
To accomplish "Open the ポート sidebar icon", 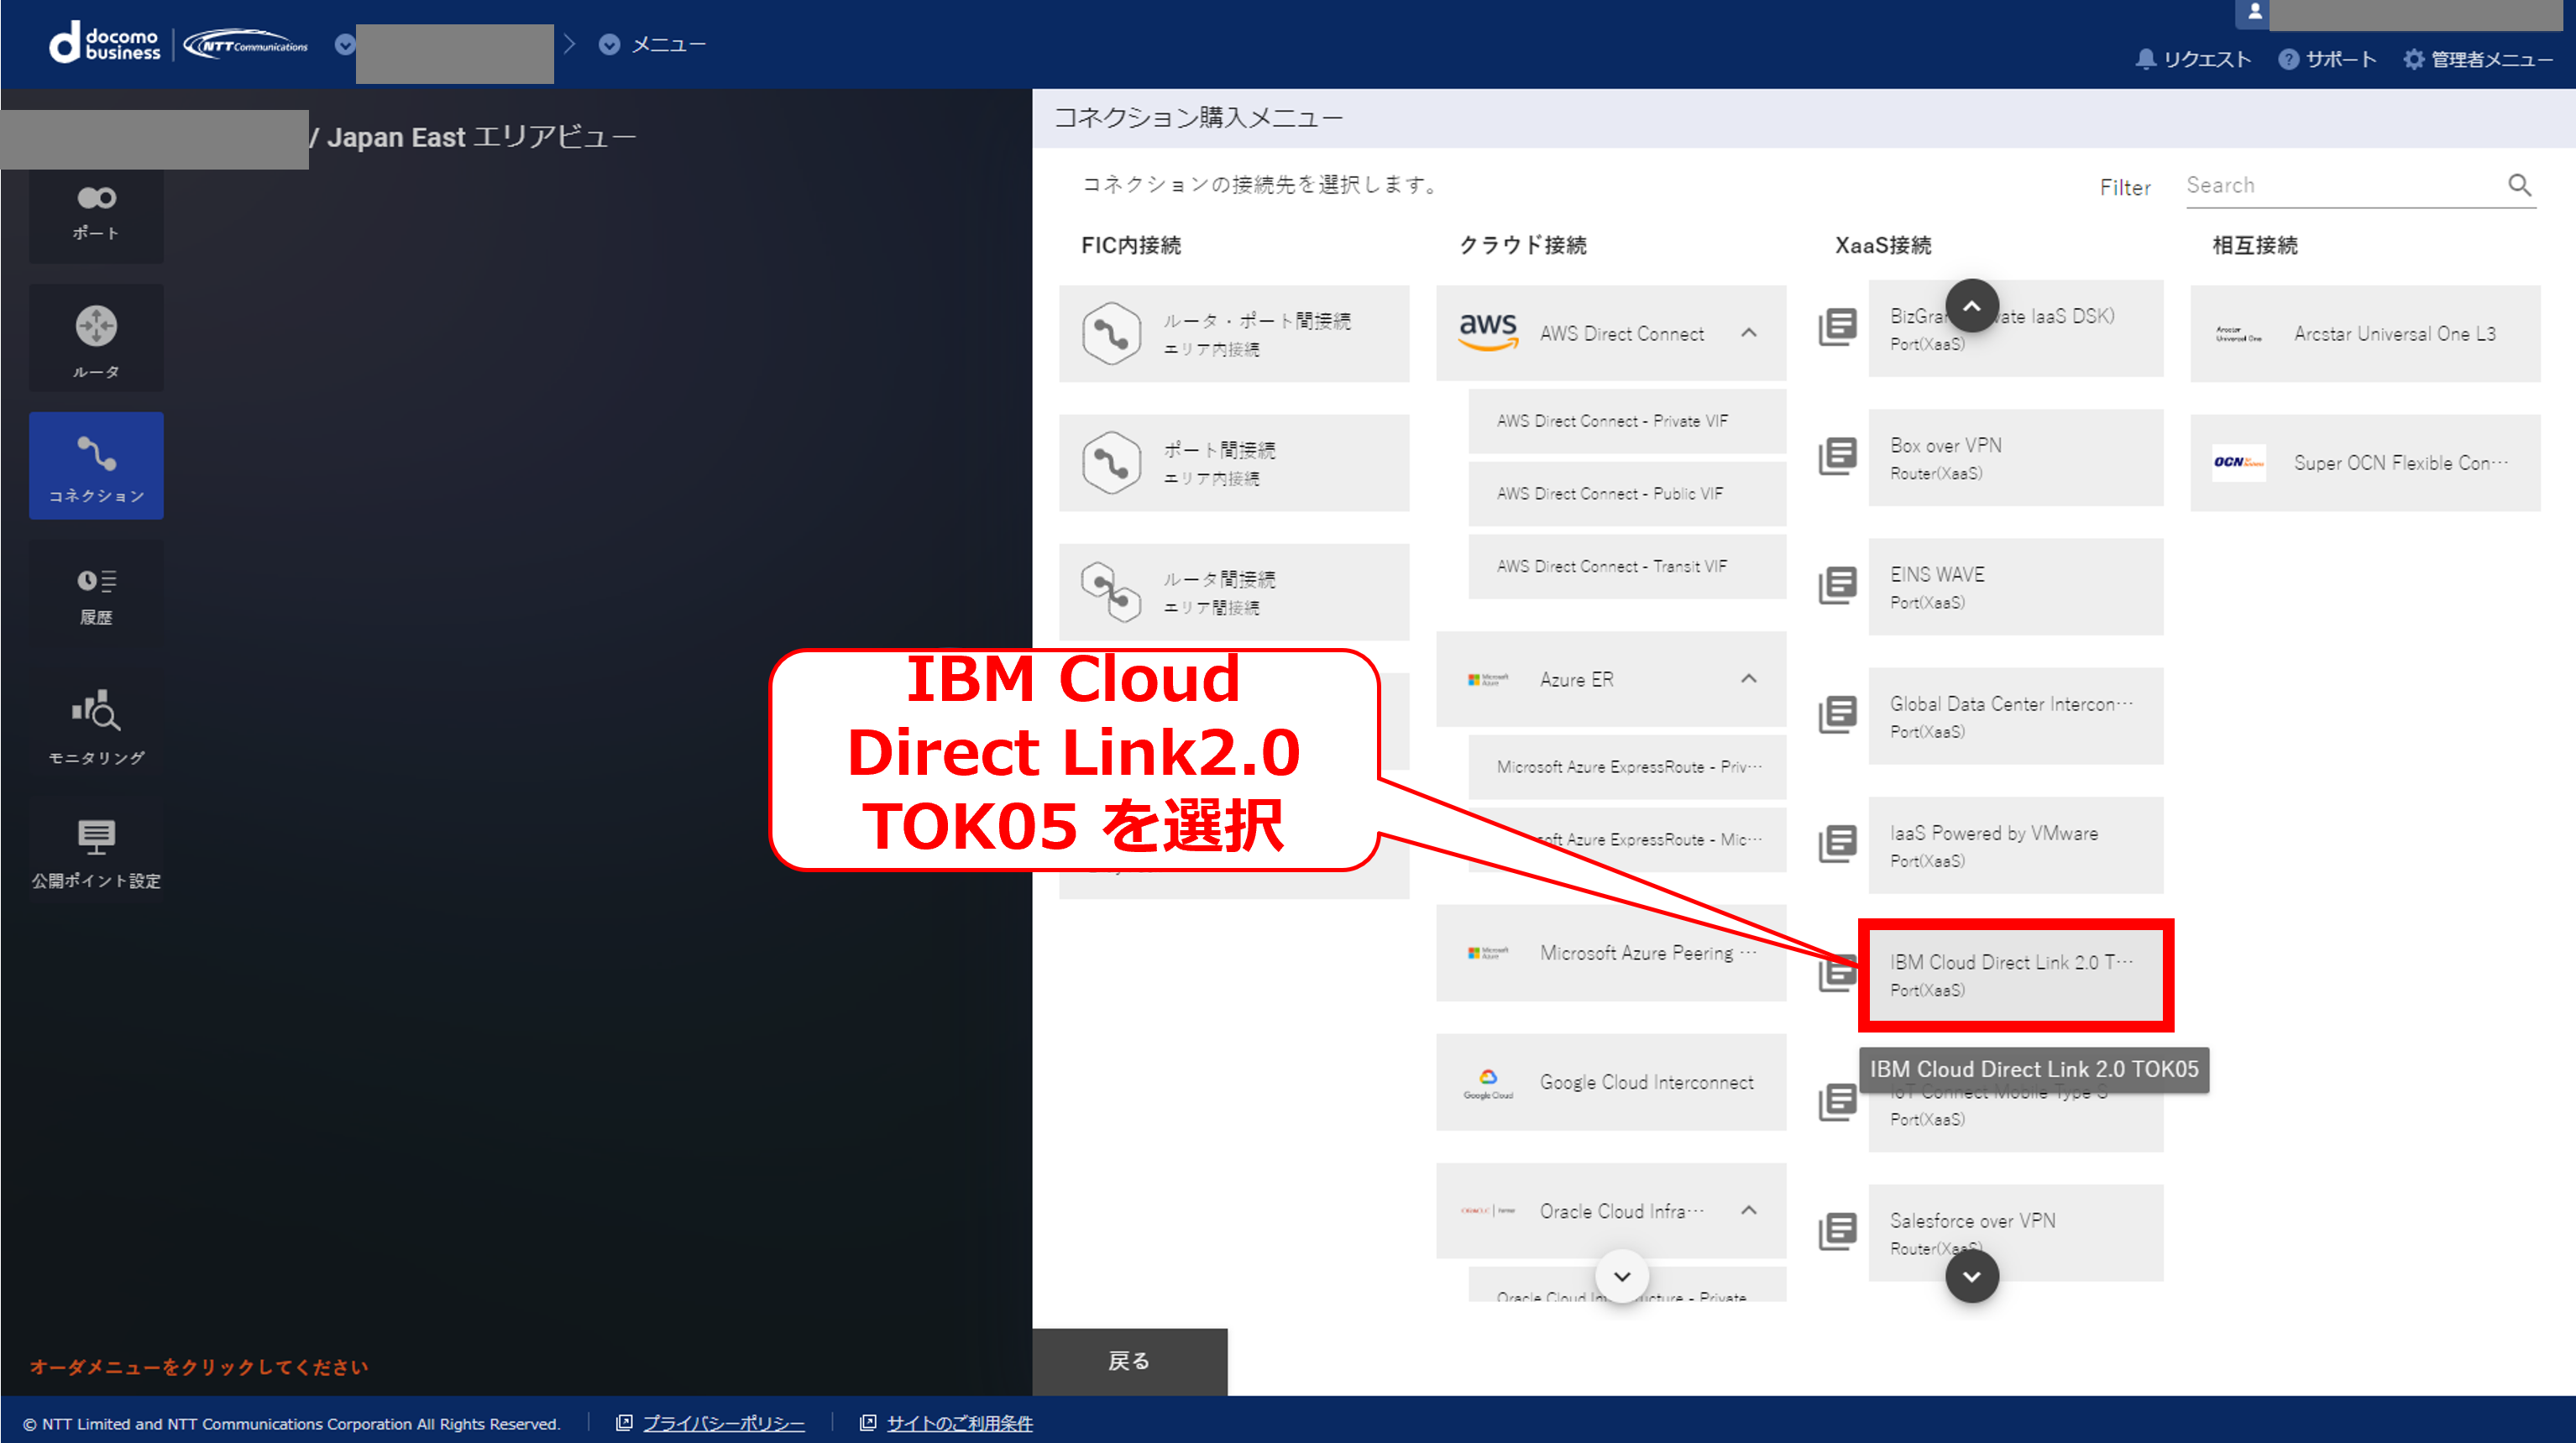I will [96, 213].
